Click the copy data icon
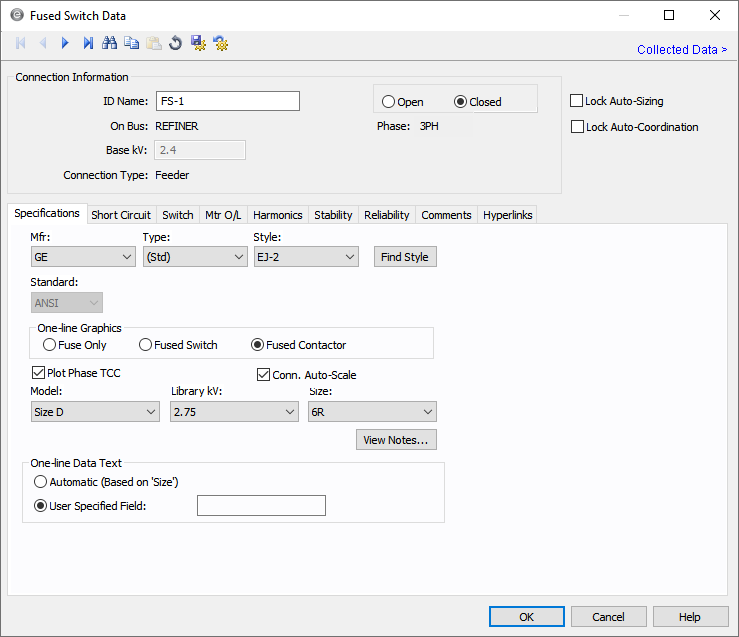 132,43
